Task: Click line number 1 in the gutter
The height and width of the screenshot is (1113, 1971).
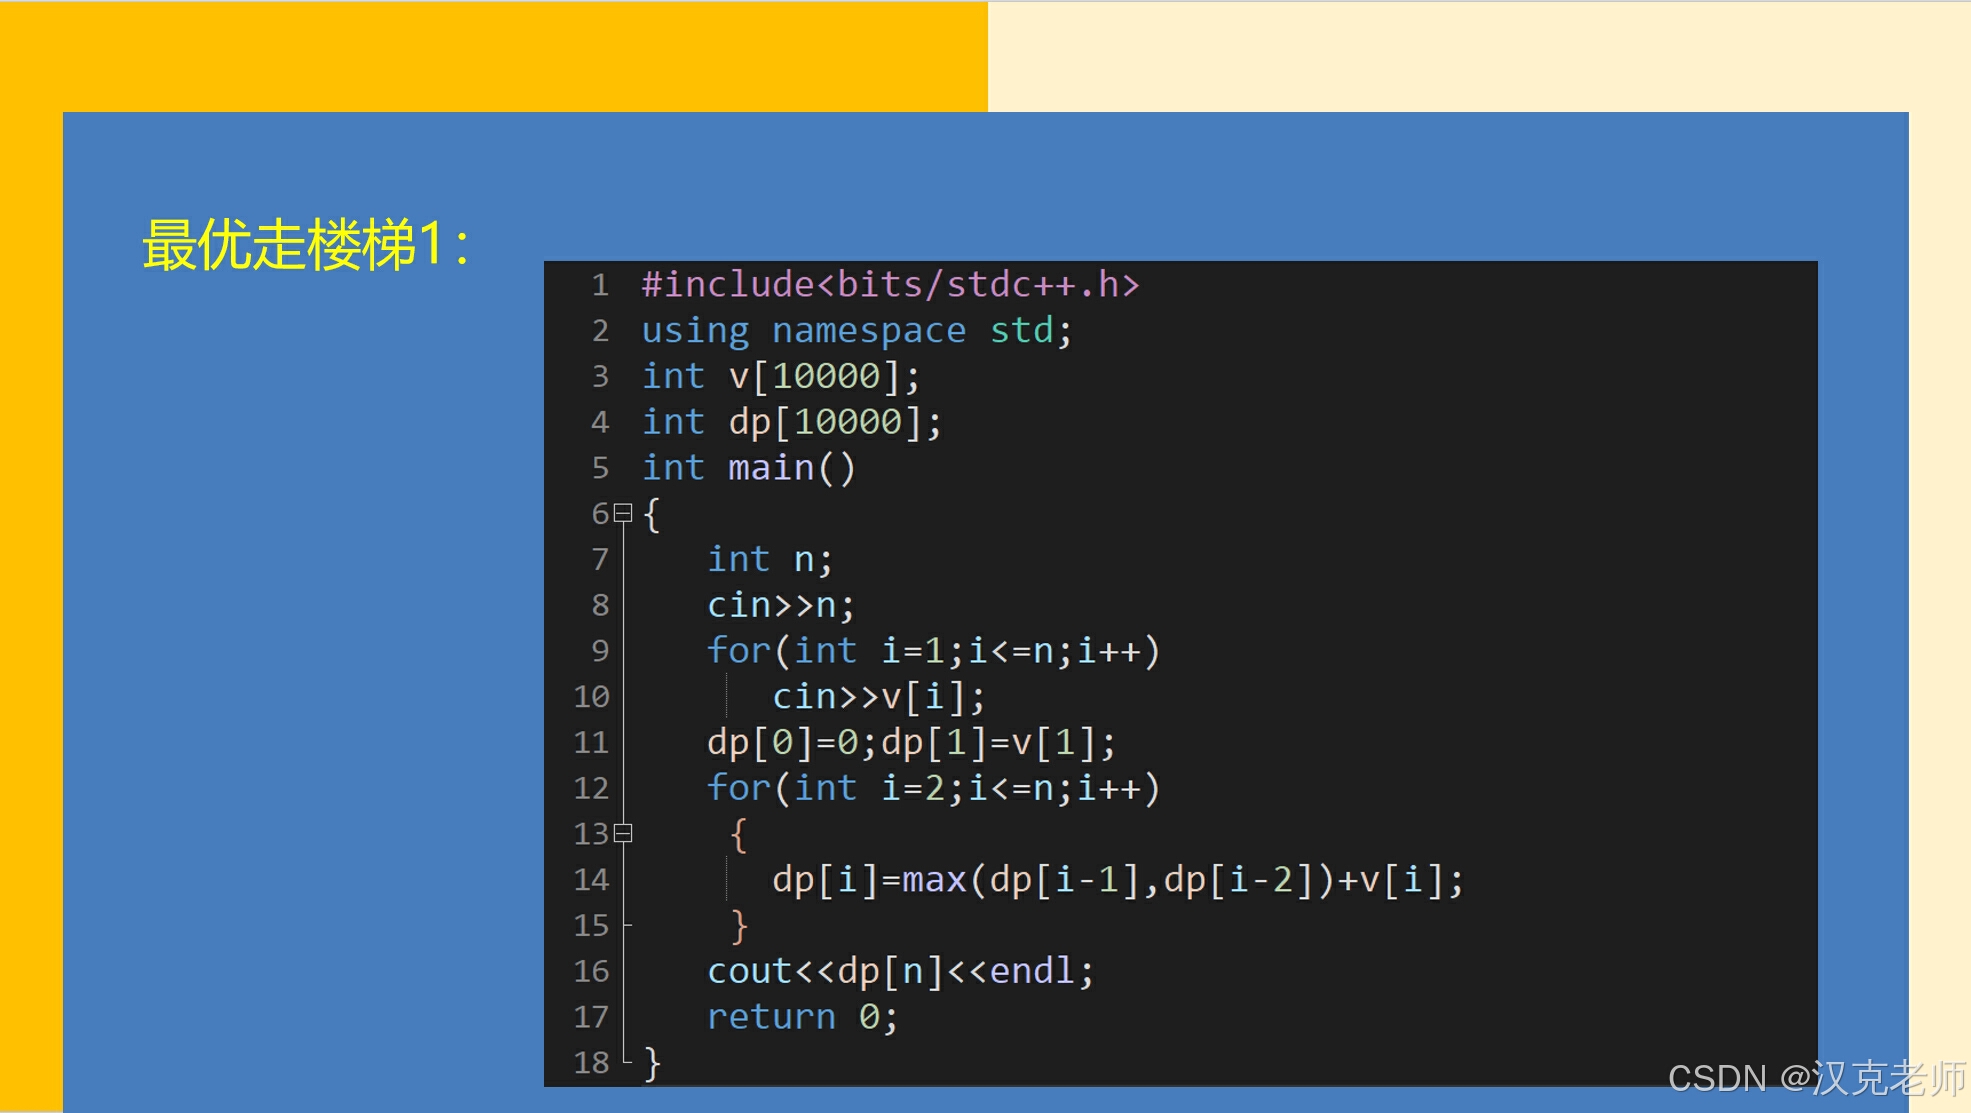Action: point(599,285)
